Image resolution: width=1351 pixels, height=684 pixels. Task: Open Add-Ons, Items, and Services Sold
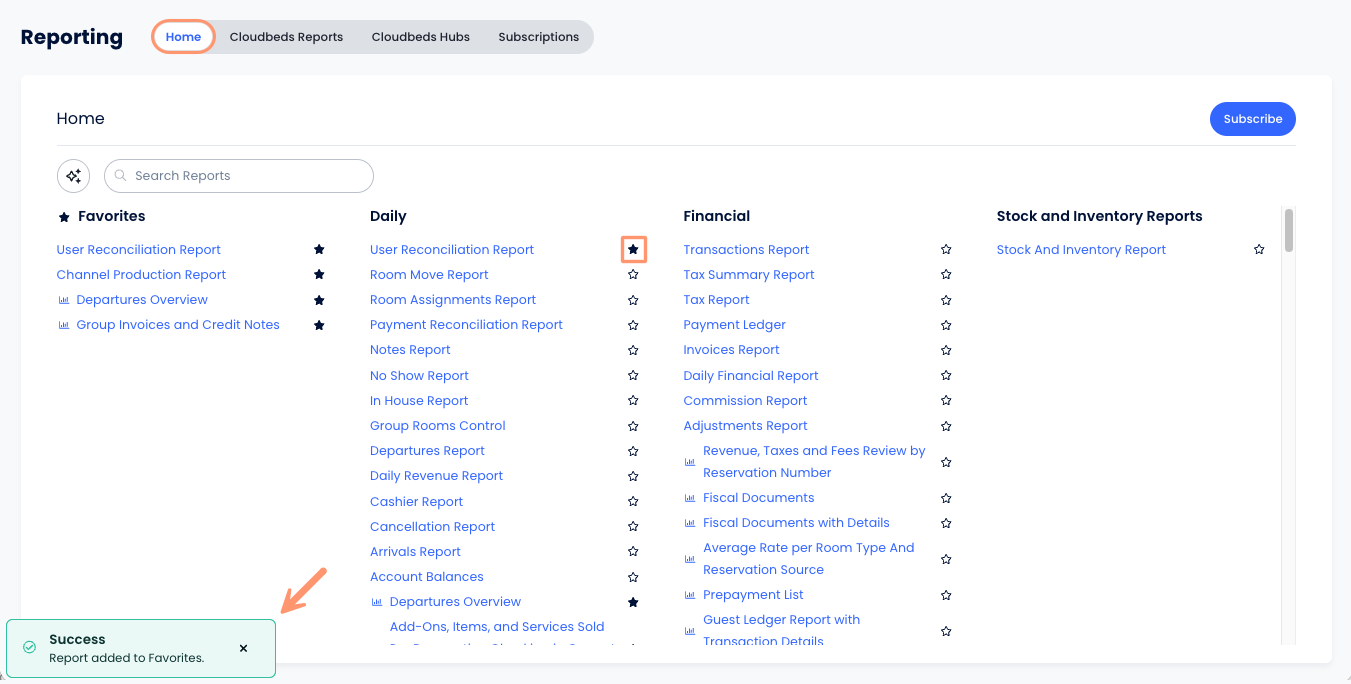tap(497, 627)
